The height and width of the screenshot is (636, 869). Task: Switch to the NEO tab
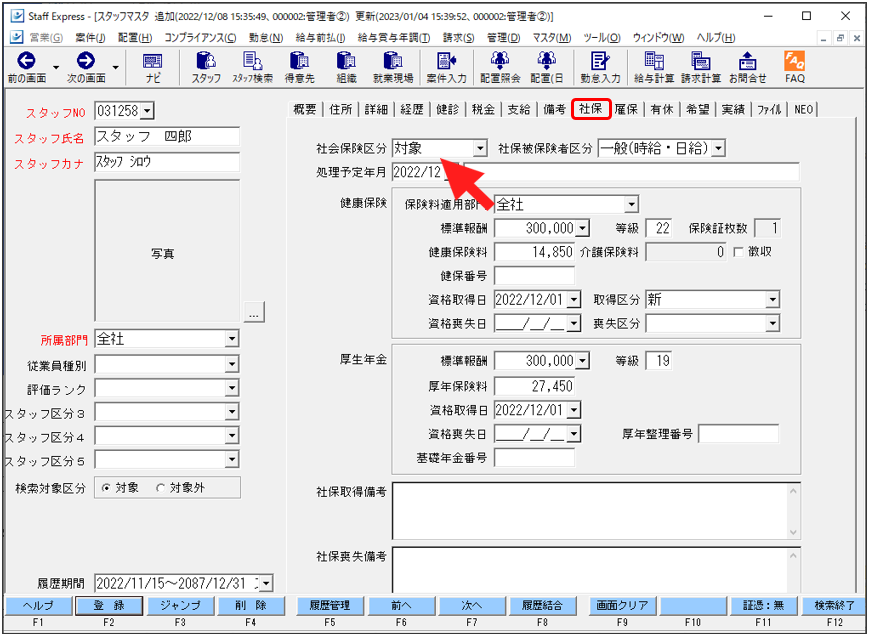(804, 110)
